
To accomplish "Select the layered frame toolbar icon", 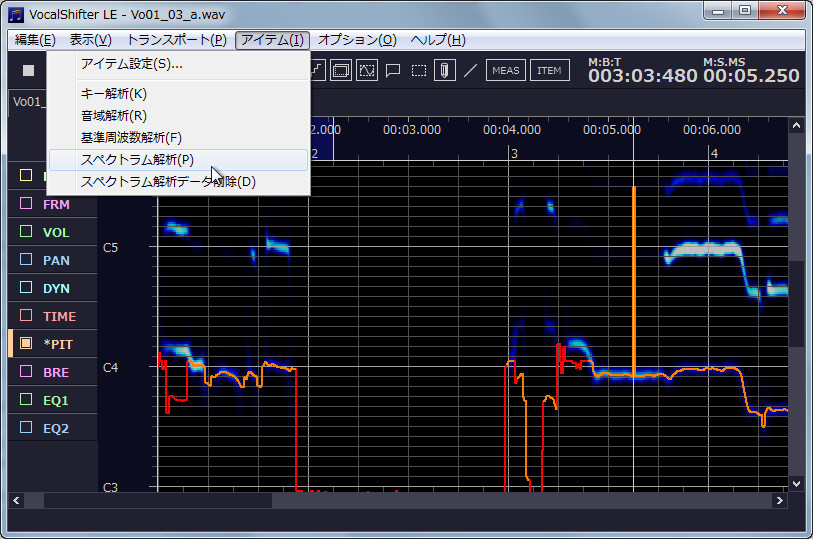I will (x=341, y=70).
